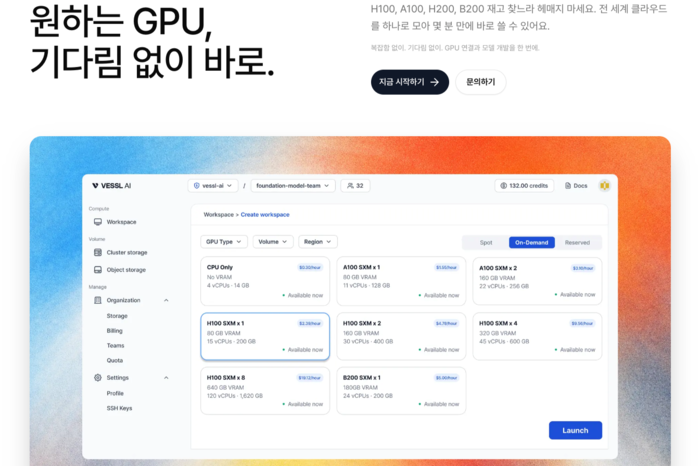Viewport: 700px width, 466px height.
Task: Open the Docs link
Action: (x=576, y=186)
